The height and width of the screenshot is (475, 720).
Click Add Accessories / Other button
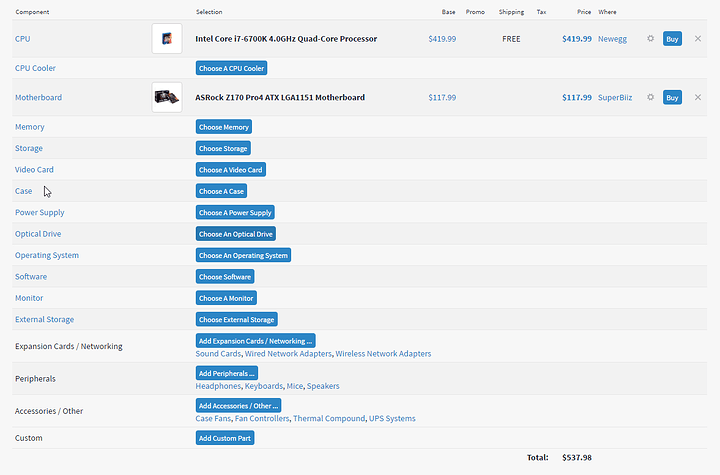[x=238, y=406]
